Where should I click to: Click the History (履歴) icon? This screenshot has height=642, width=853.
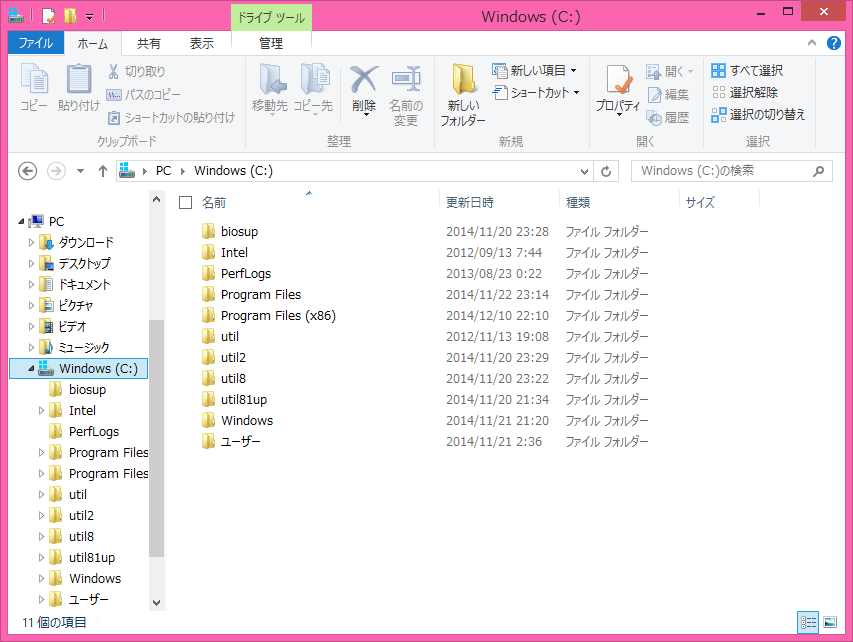[x=654, y=117]
